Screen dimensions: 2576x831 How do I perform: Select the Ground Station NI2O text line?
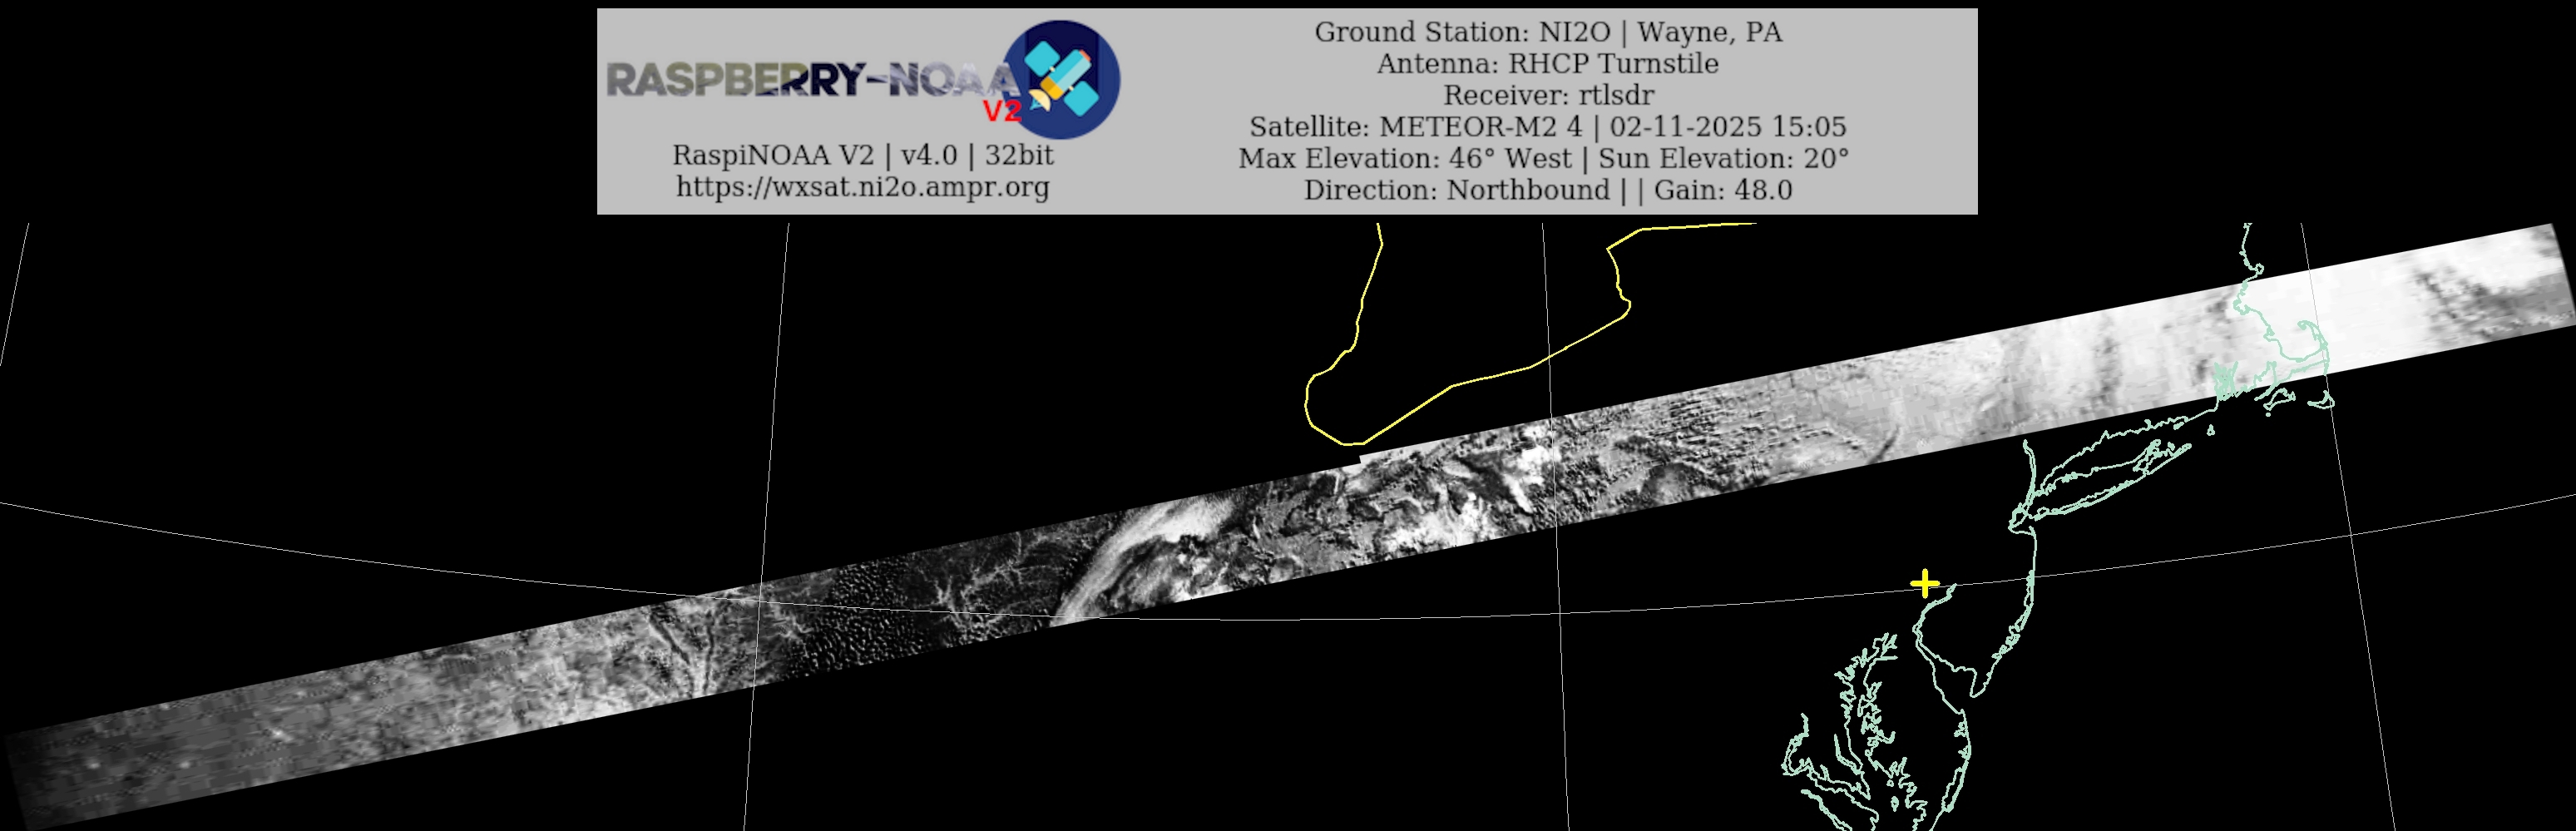point(1547,32)
